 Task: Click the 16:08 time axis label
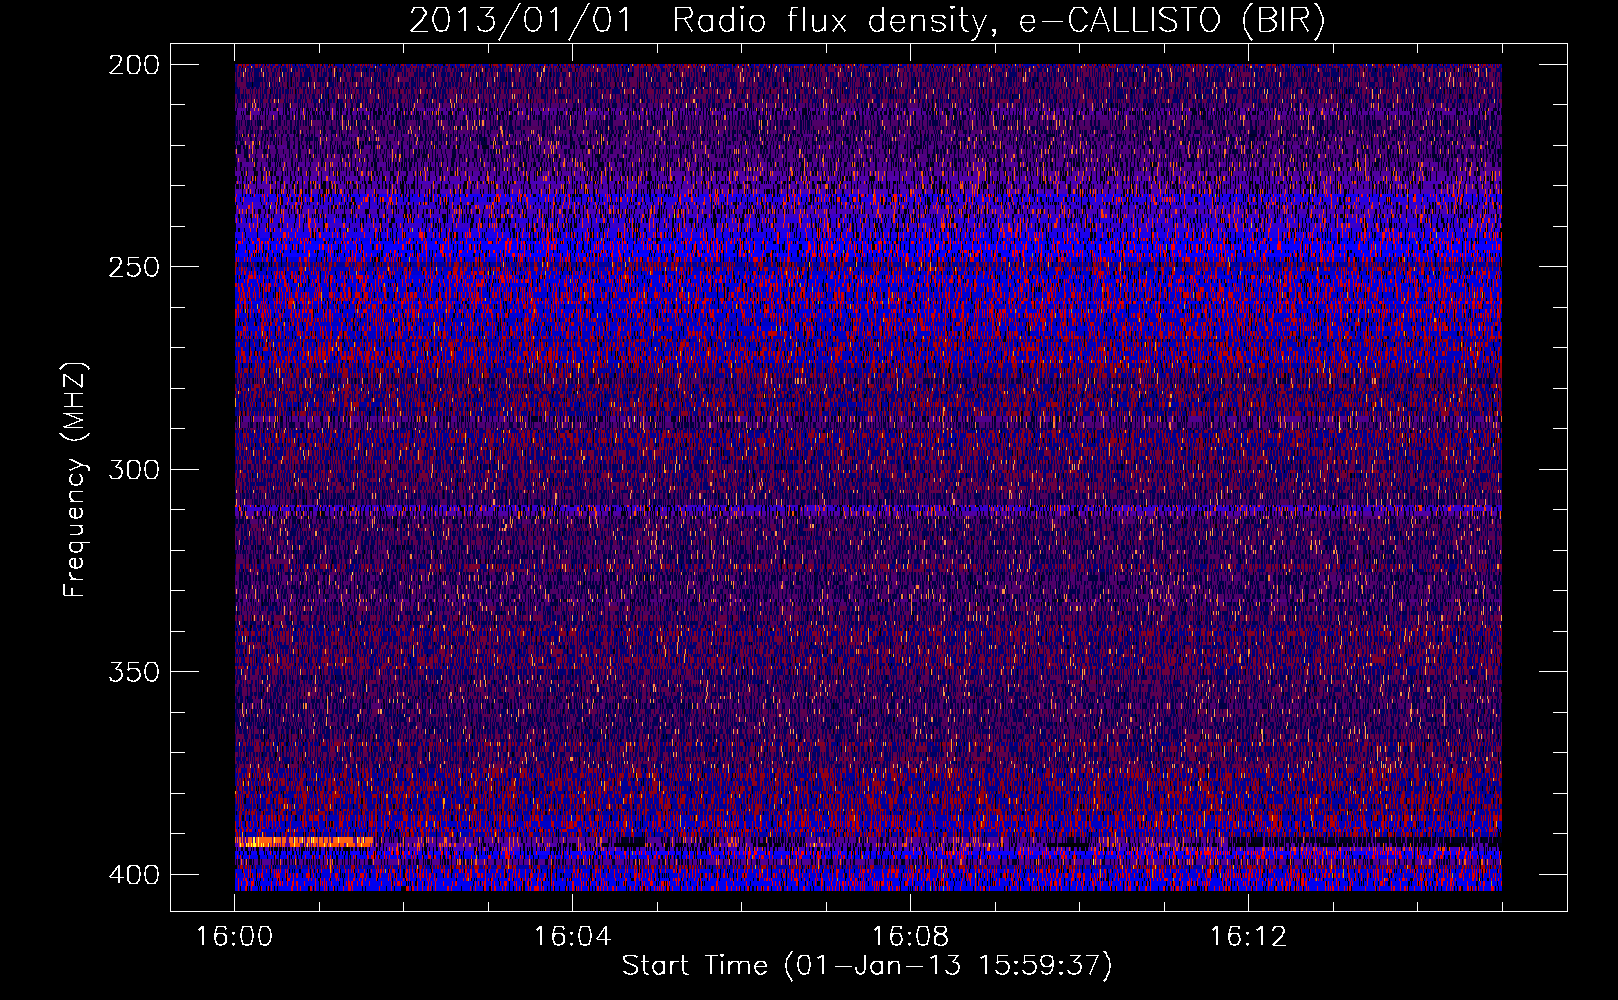coord(910,937)
